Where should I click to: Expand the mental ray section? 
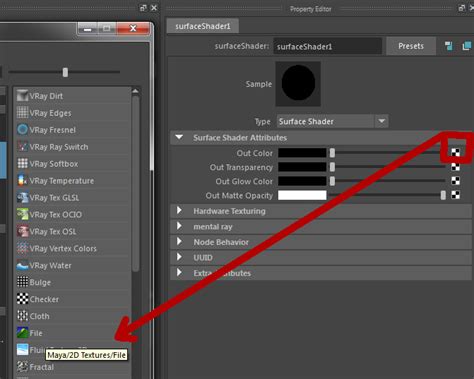click(x=179, y=226)
